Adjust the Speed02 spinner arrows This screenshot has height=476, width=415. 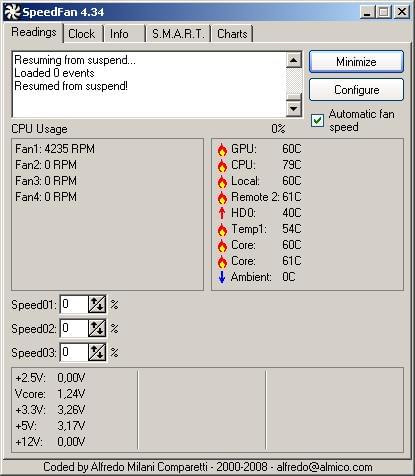click(97, 328)
